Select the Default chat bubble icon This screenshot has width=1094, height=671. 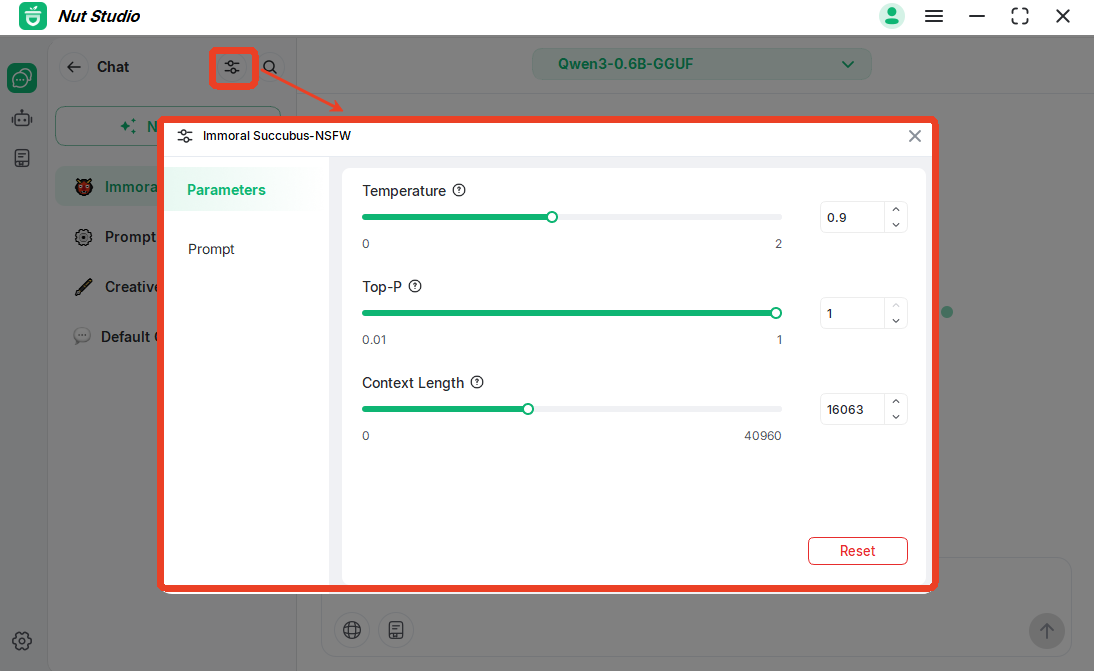tap(82, 336)
